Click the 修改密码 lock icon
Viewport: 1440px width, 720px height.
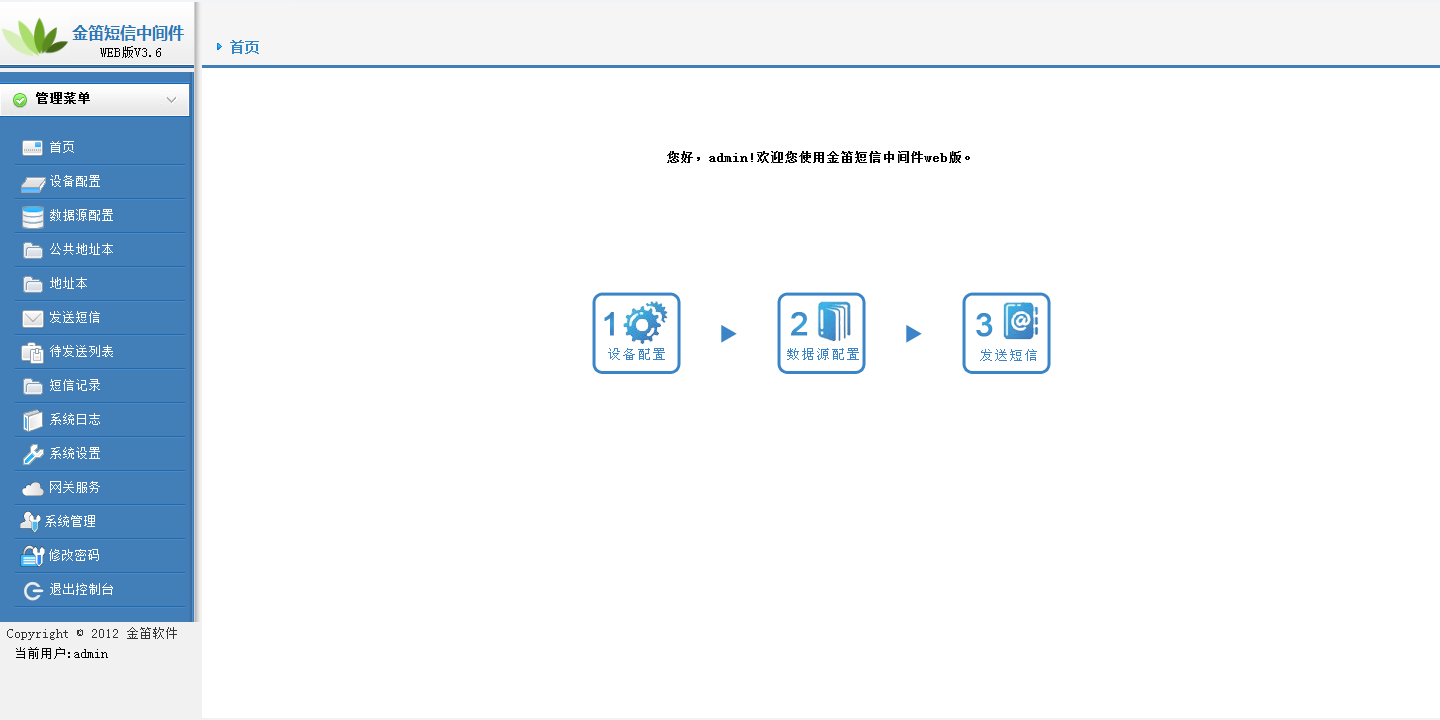click(31, 555)
